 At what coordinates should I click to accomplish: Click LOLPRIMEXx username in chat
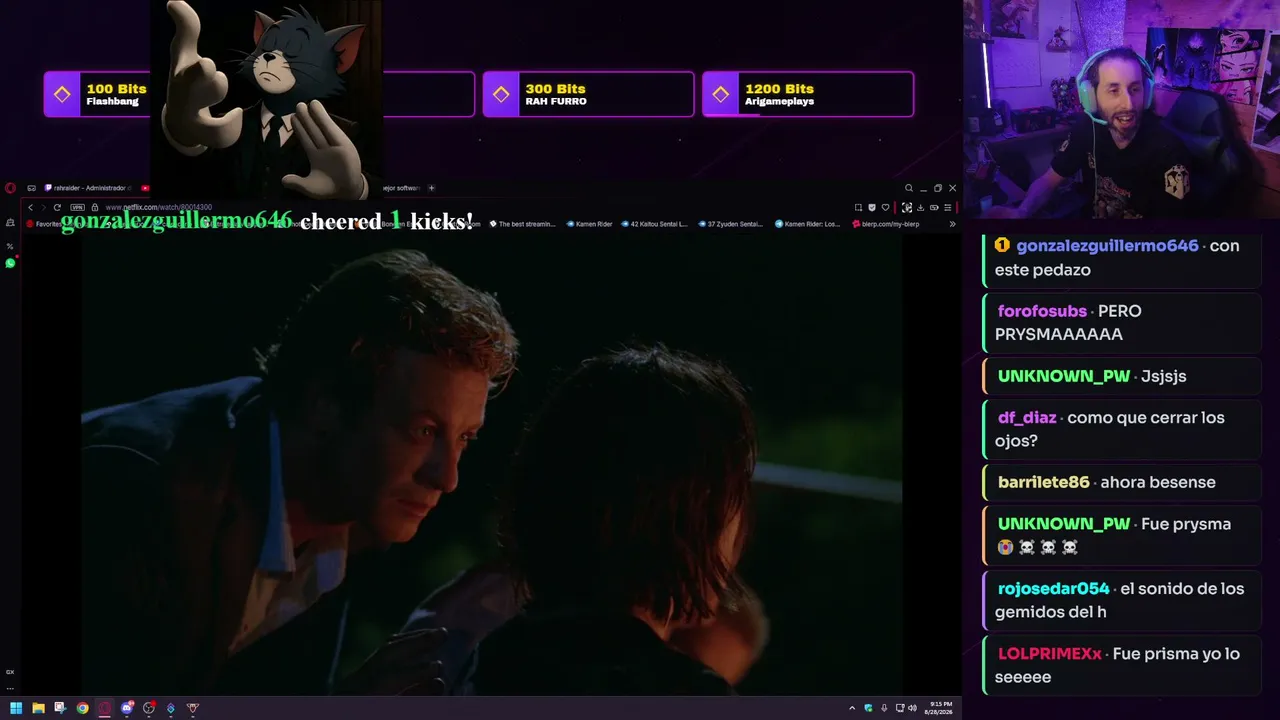pos(1049,653)
